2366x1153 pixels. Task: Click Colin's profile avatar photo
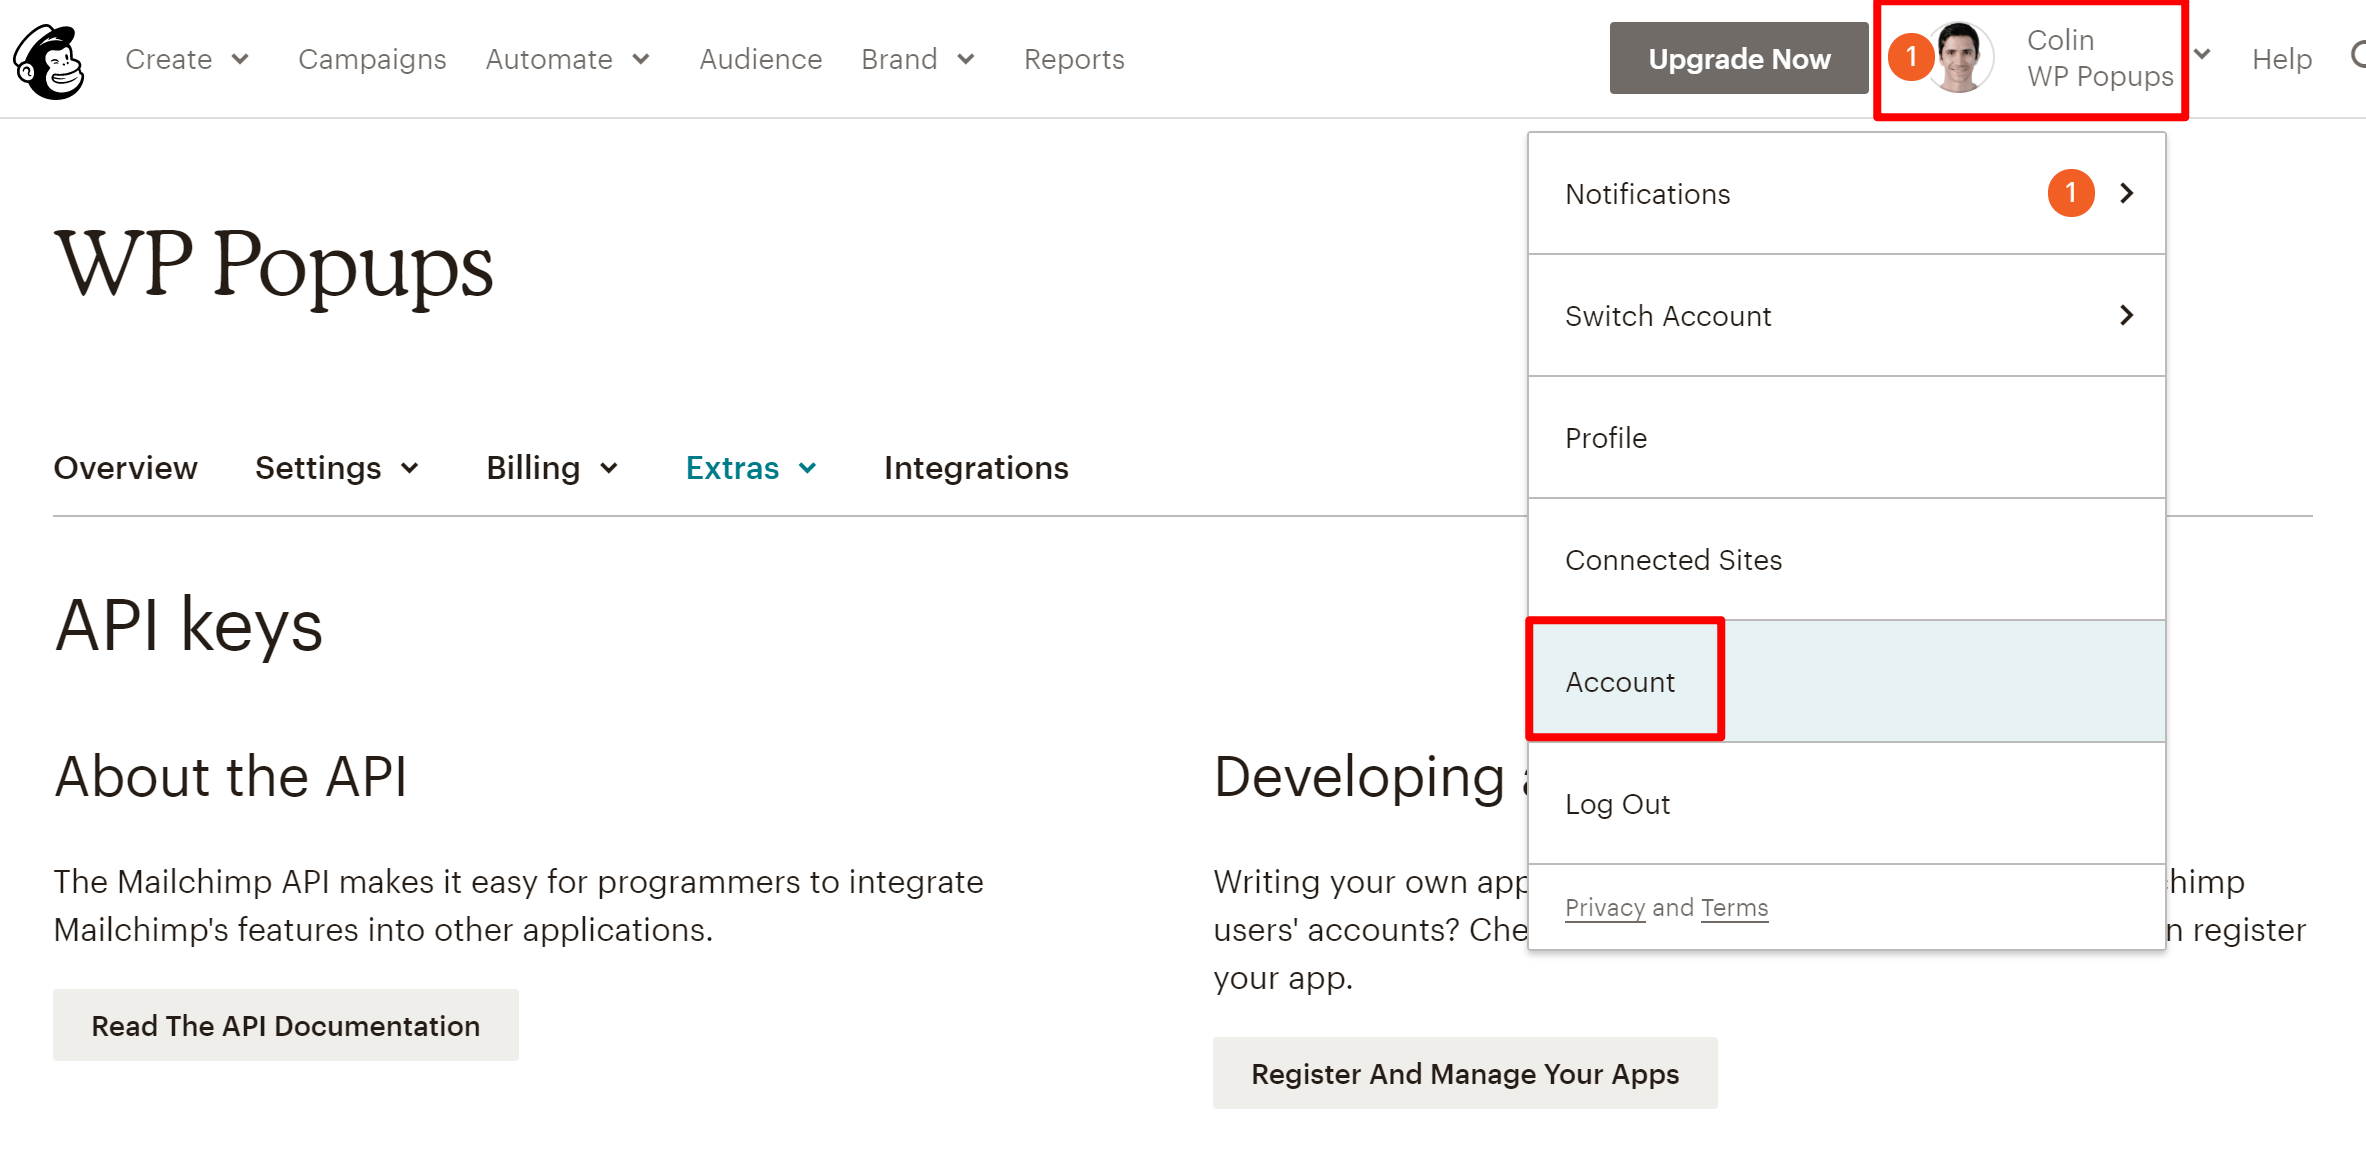click(x=1960, y=58)
